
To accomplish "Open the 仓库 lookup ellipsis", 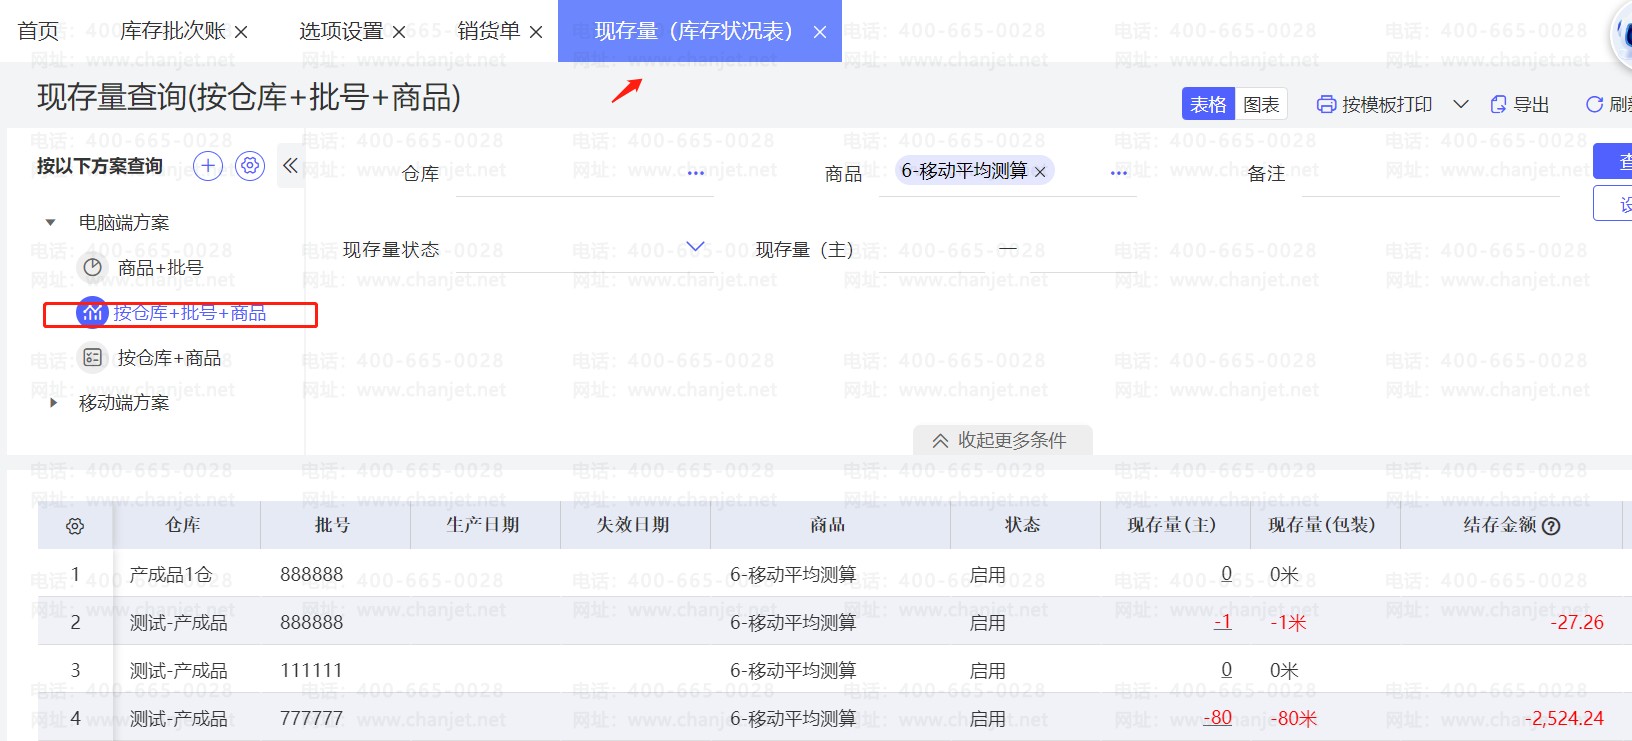I will (x=696, y=173).
